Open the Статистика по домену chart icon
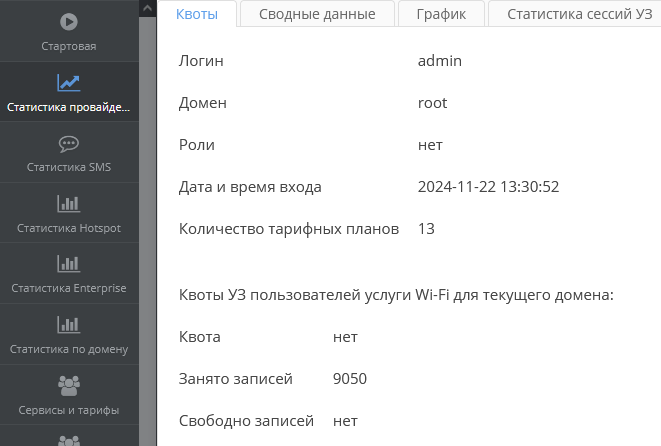The width and height of the screenshot is (661, 446). click(68, 325)
